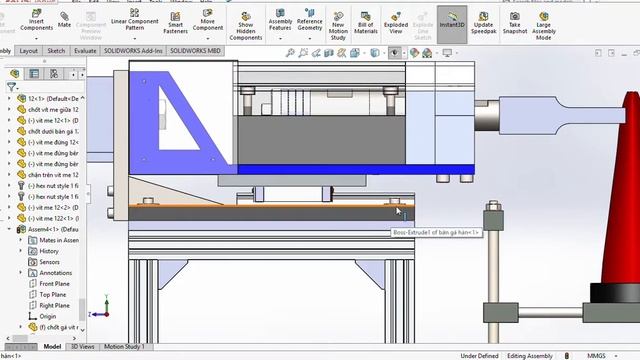Open the SOLIDWORKS Add-Ins tab
Screen dimensions: 640x360
133,51
